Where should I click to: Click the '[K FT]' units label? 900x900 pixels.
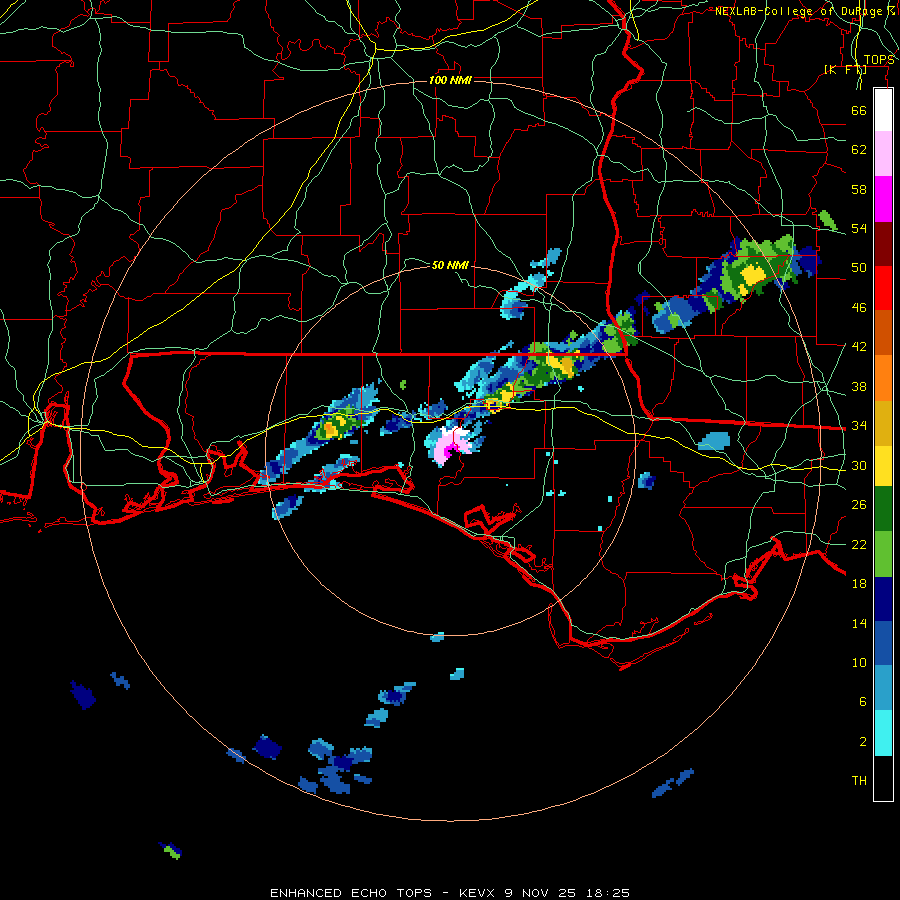pos(845,70)
